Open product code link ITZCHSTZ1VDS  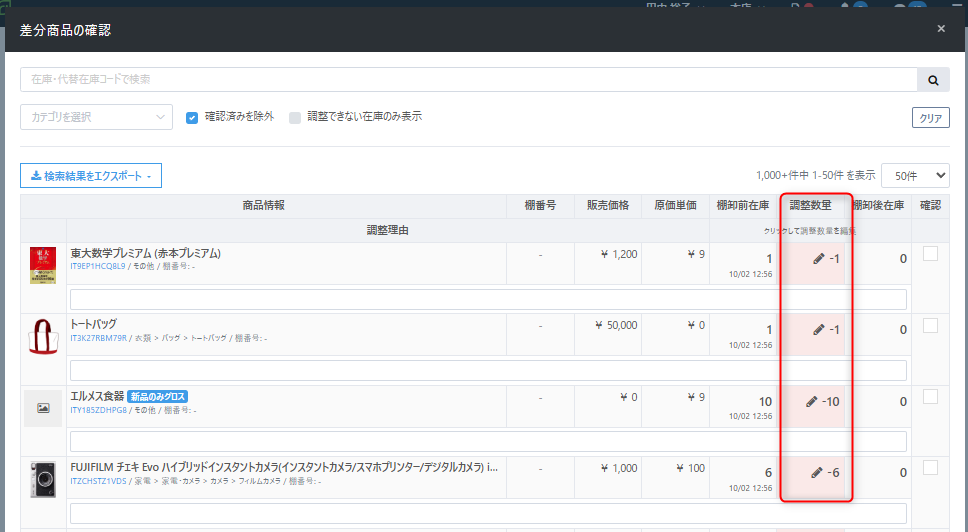[98, 481]
